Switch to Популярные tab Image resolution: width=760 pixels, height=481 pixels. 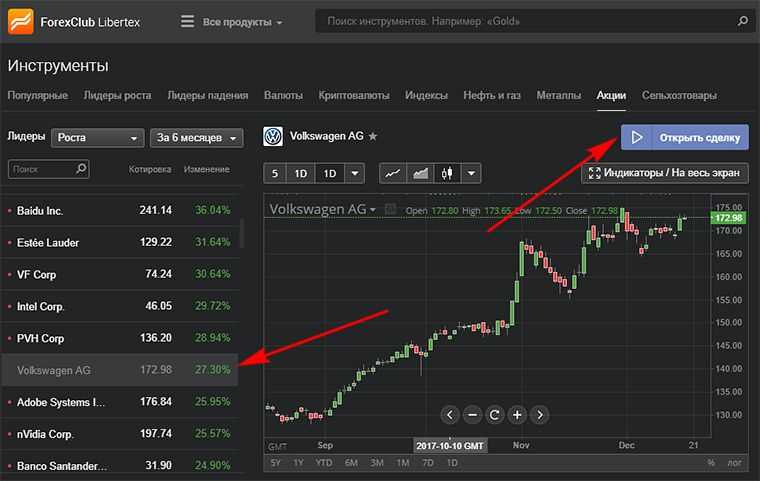pos(38,96)
